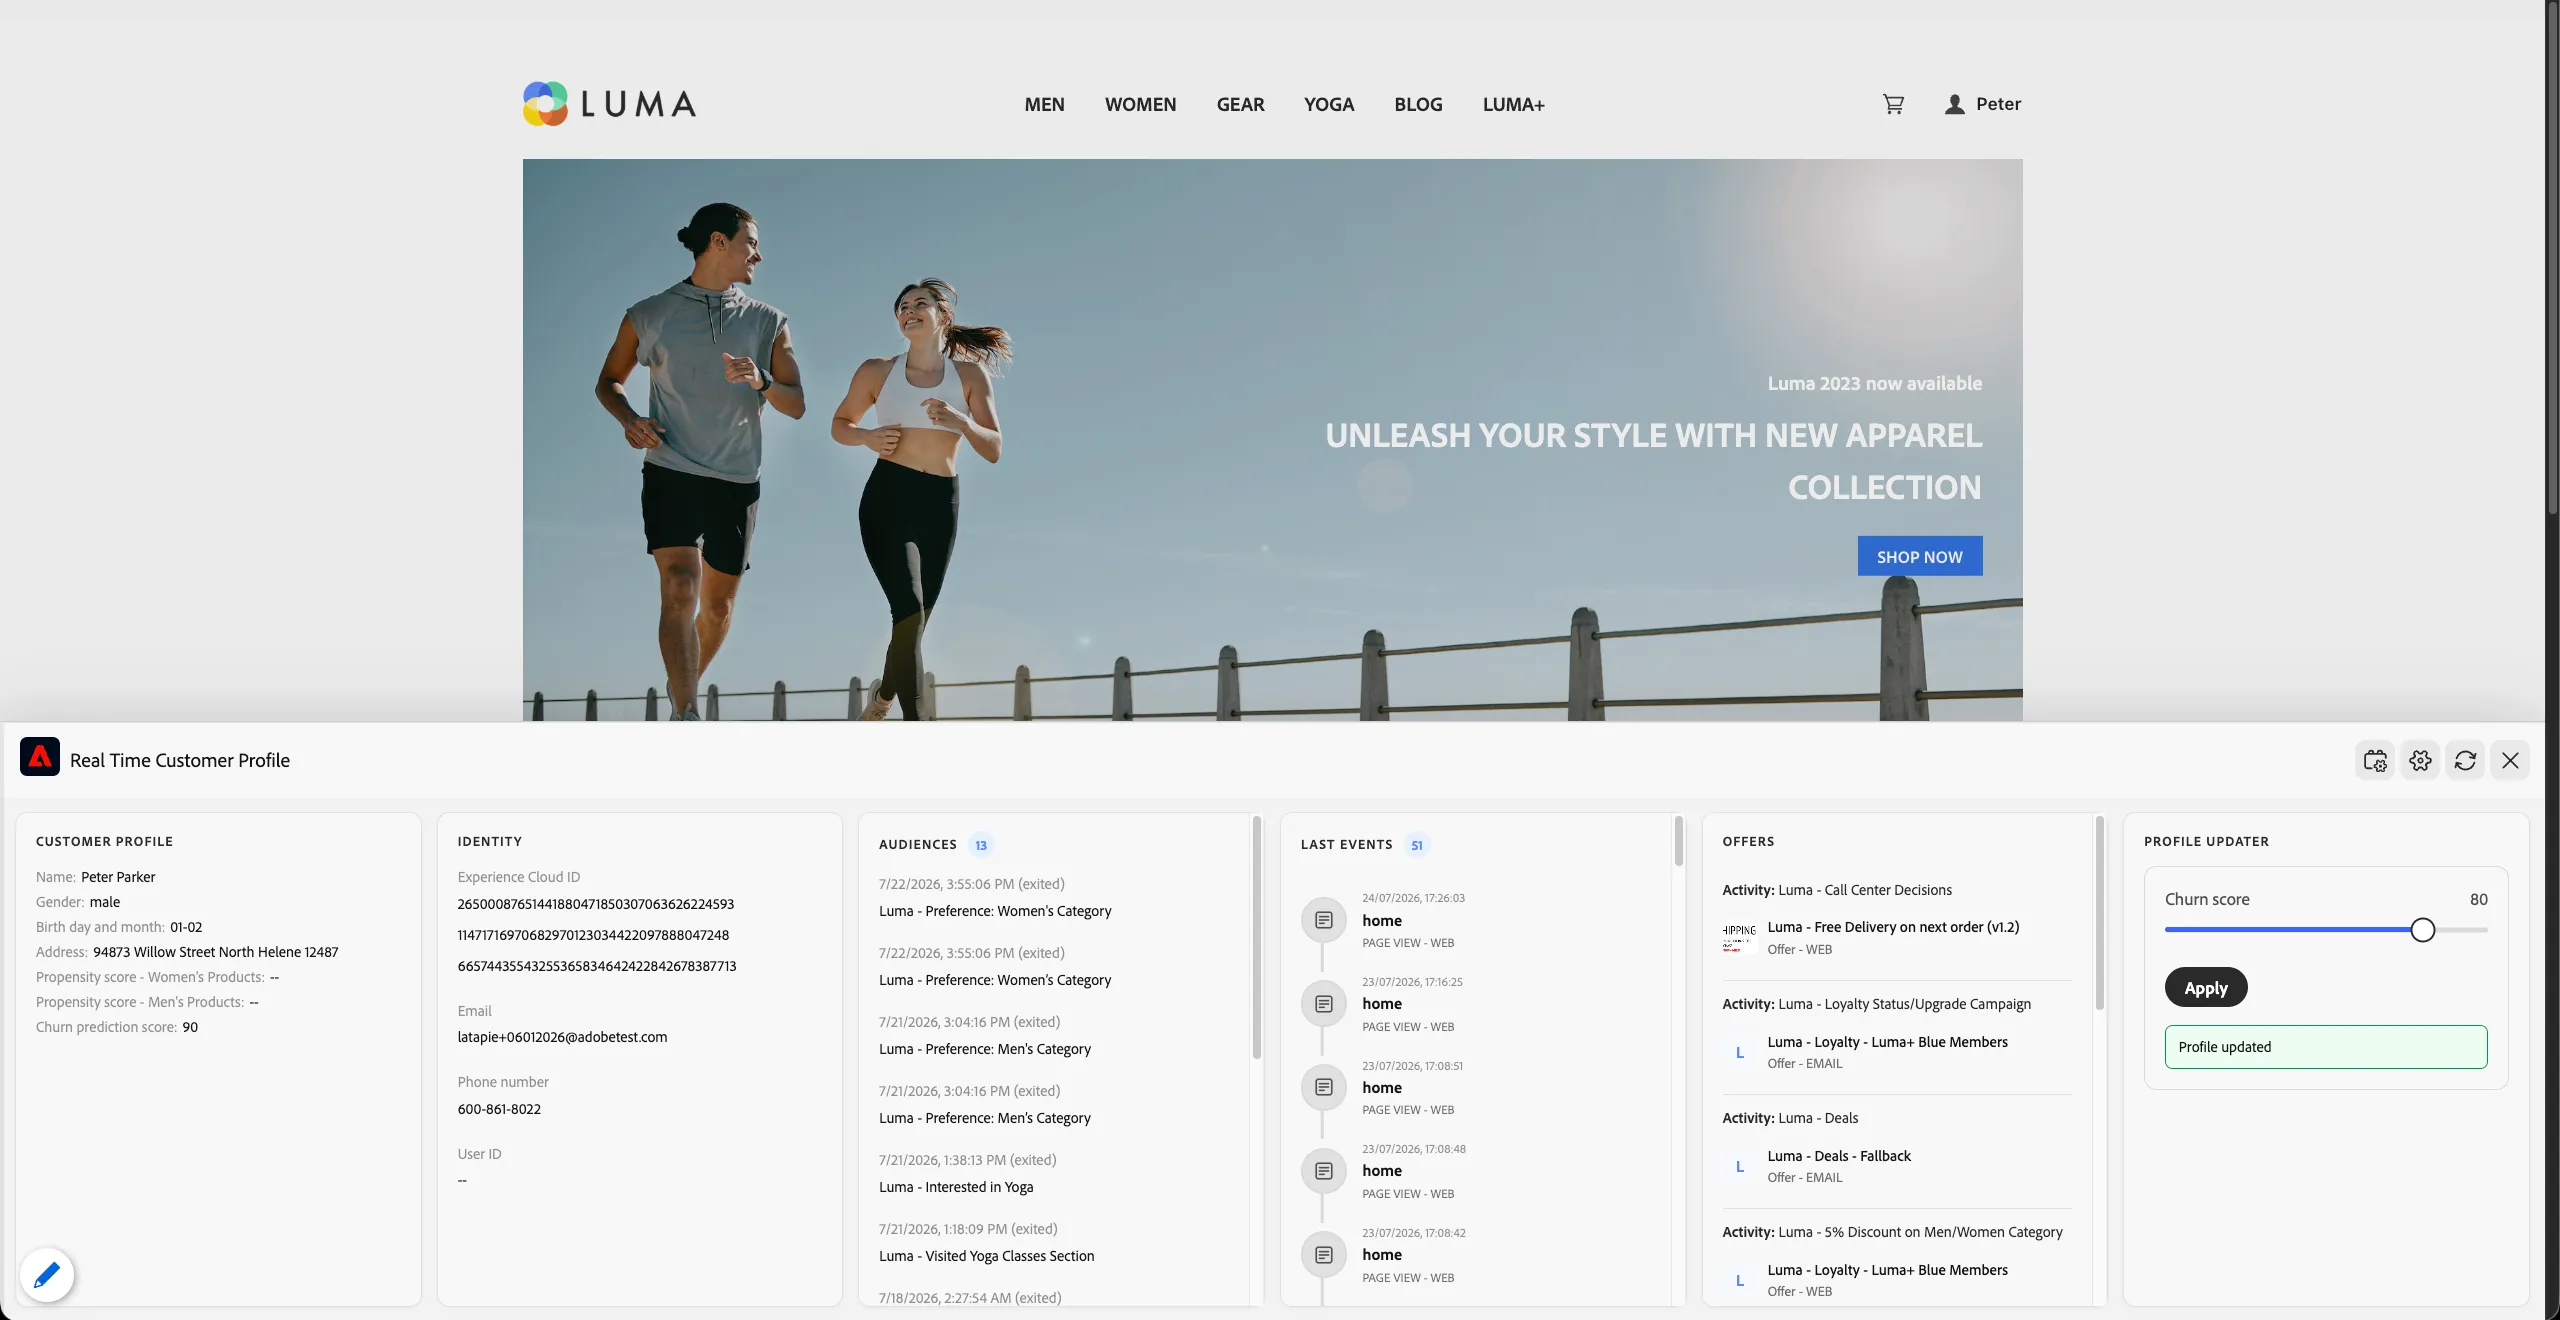Click the blue pencil edit button

click(x=47, y=1275)
